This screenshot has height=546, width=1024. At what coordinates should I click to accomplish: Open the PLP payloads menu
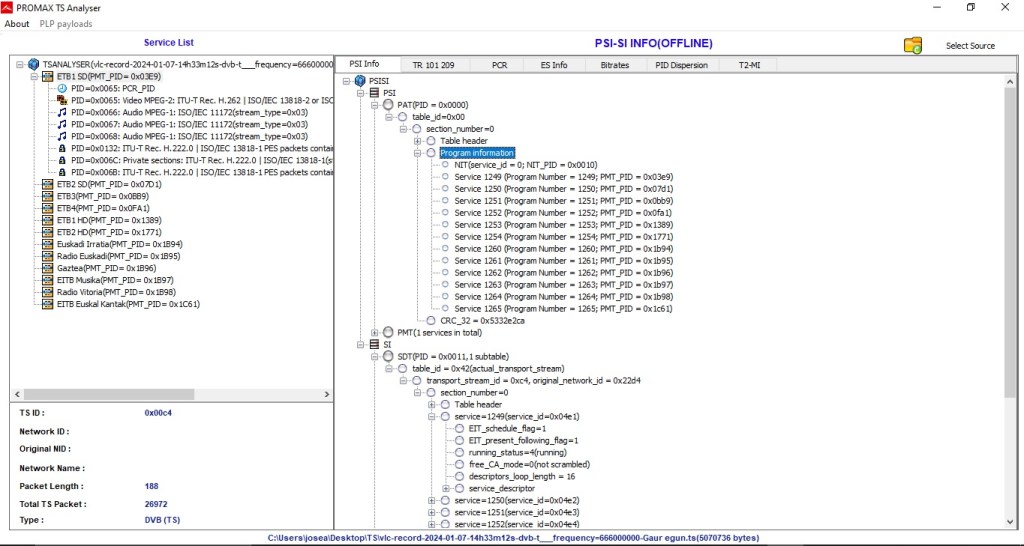coord(67,24)
